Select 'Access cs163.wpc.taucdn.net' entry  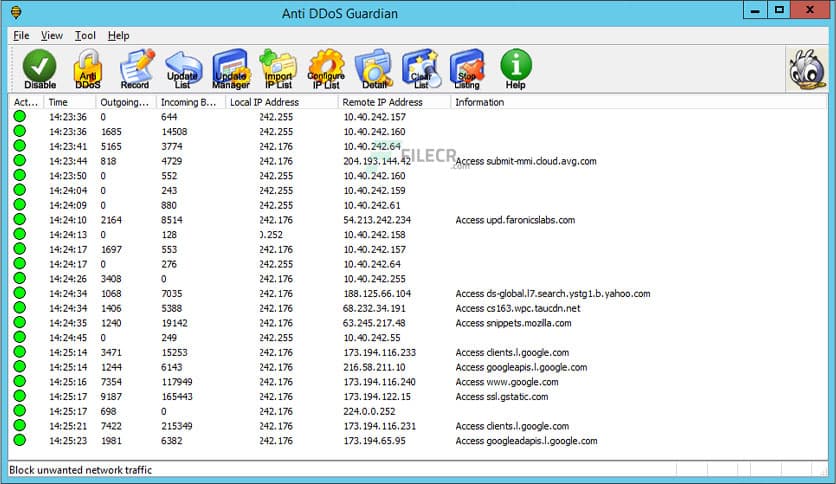(x=518, y=309)
